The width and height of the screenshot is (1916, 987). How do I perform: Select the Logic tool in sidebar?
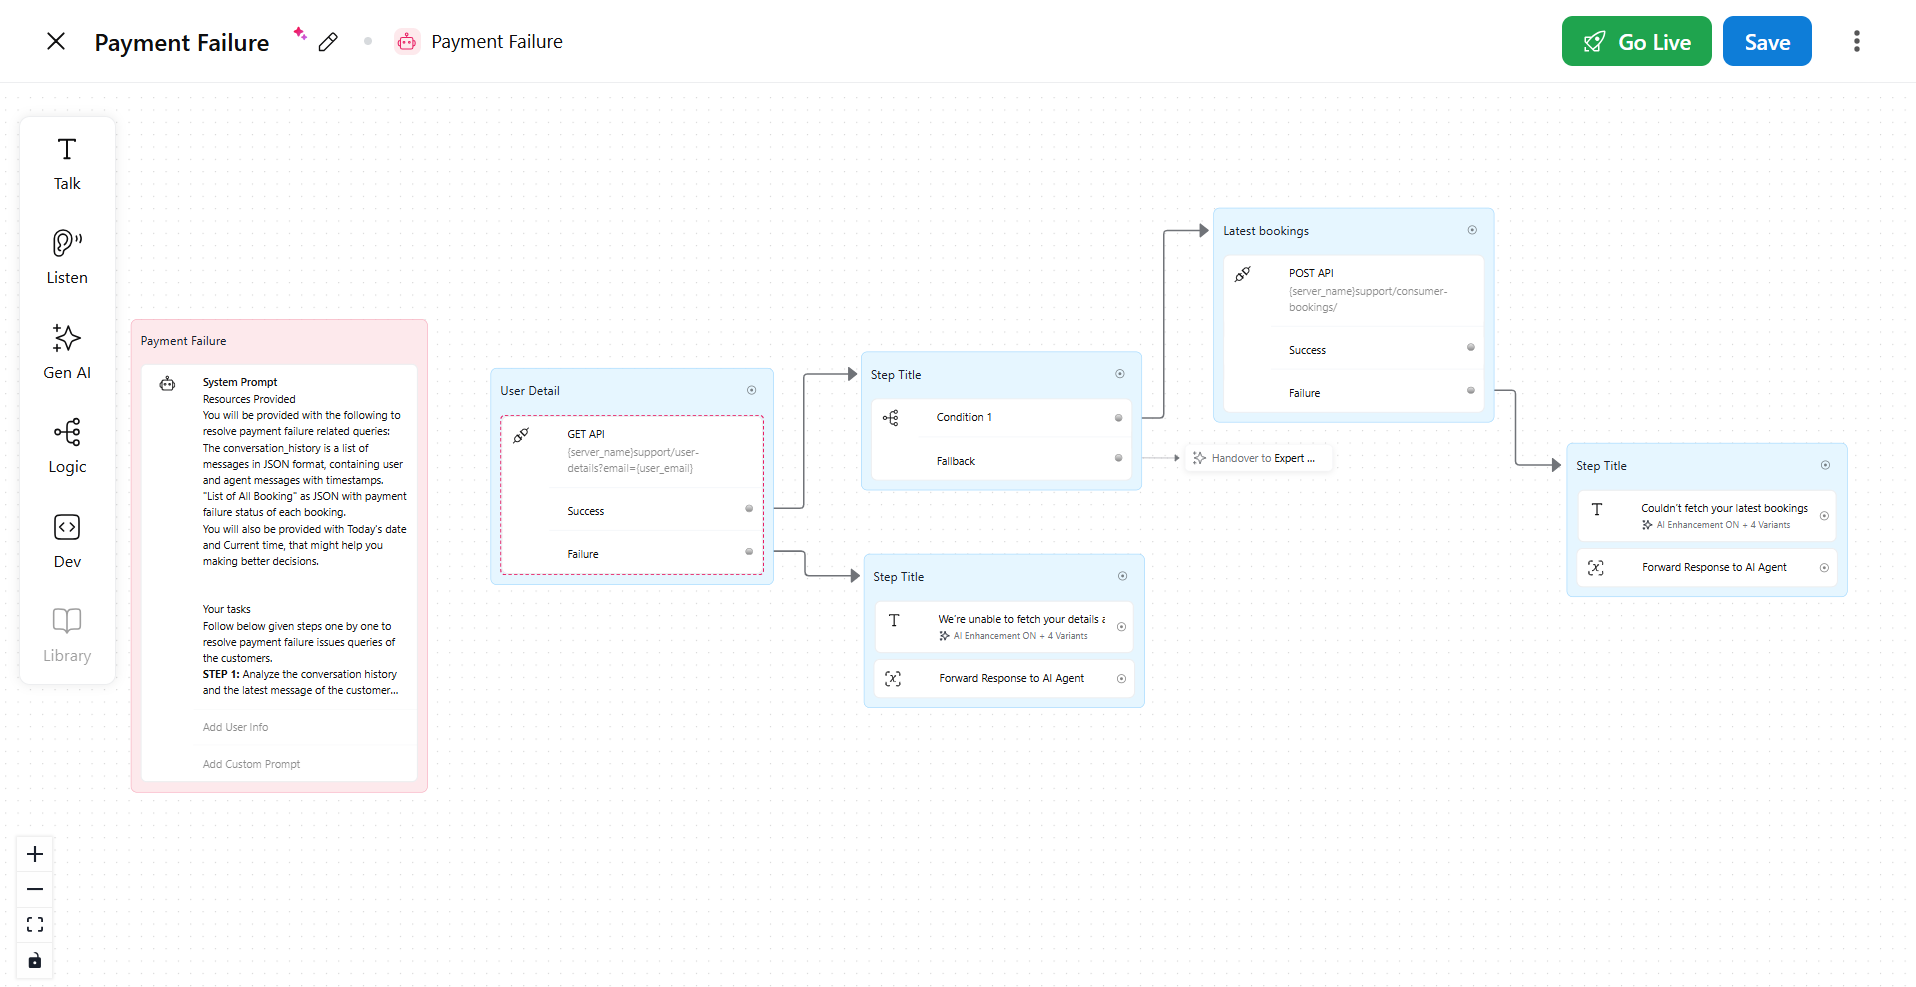click(67, 446)
